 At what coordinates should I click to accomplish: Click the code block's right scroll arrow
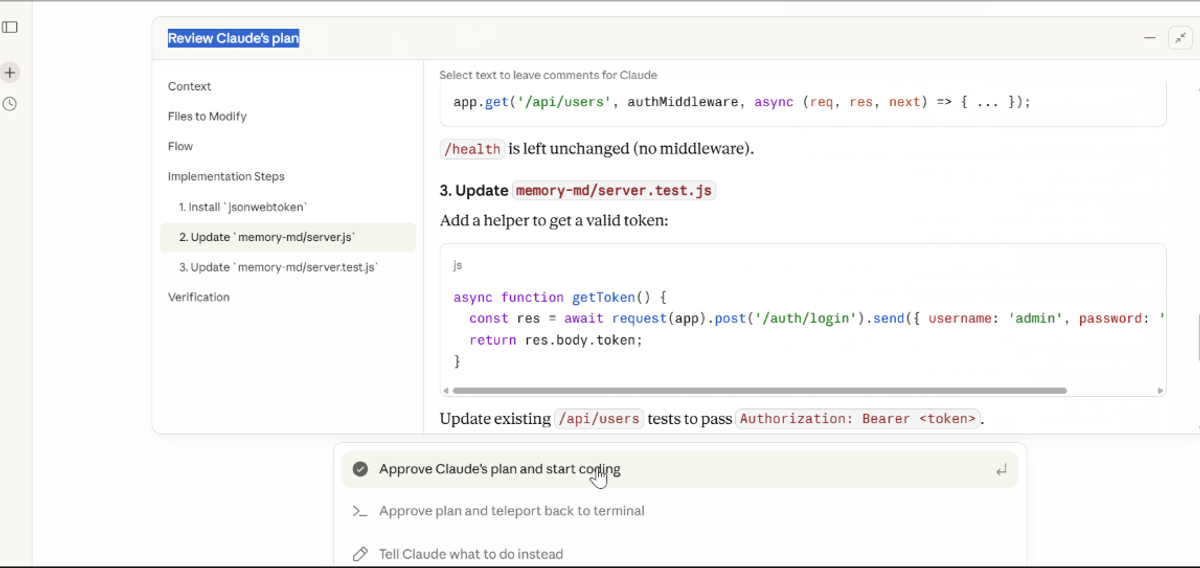(x=1160, y=391)
